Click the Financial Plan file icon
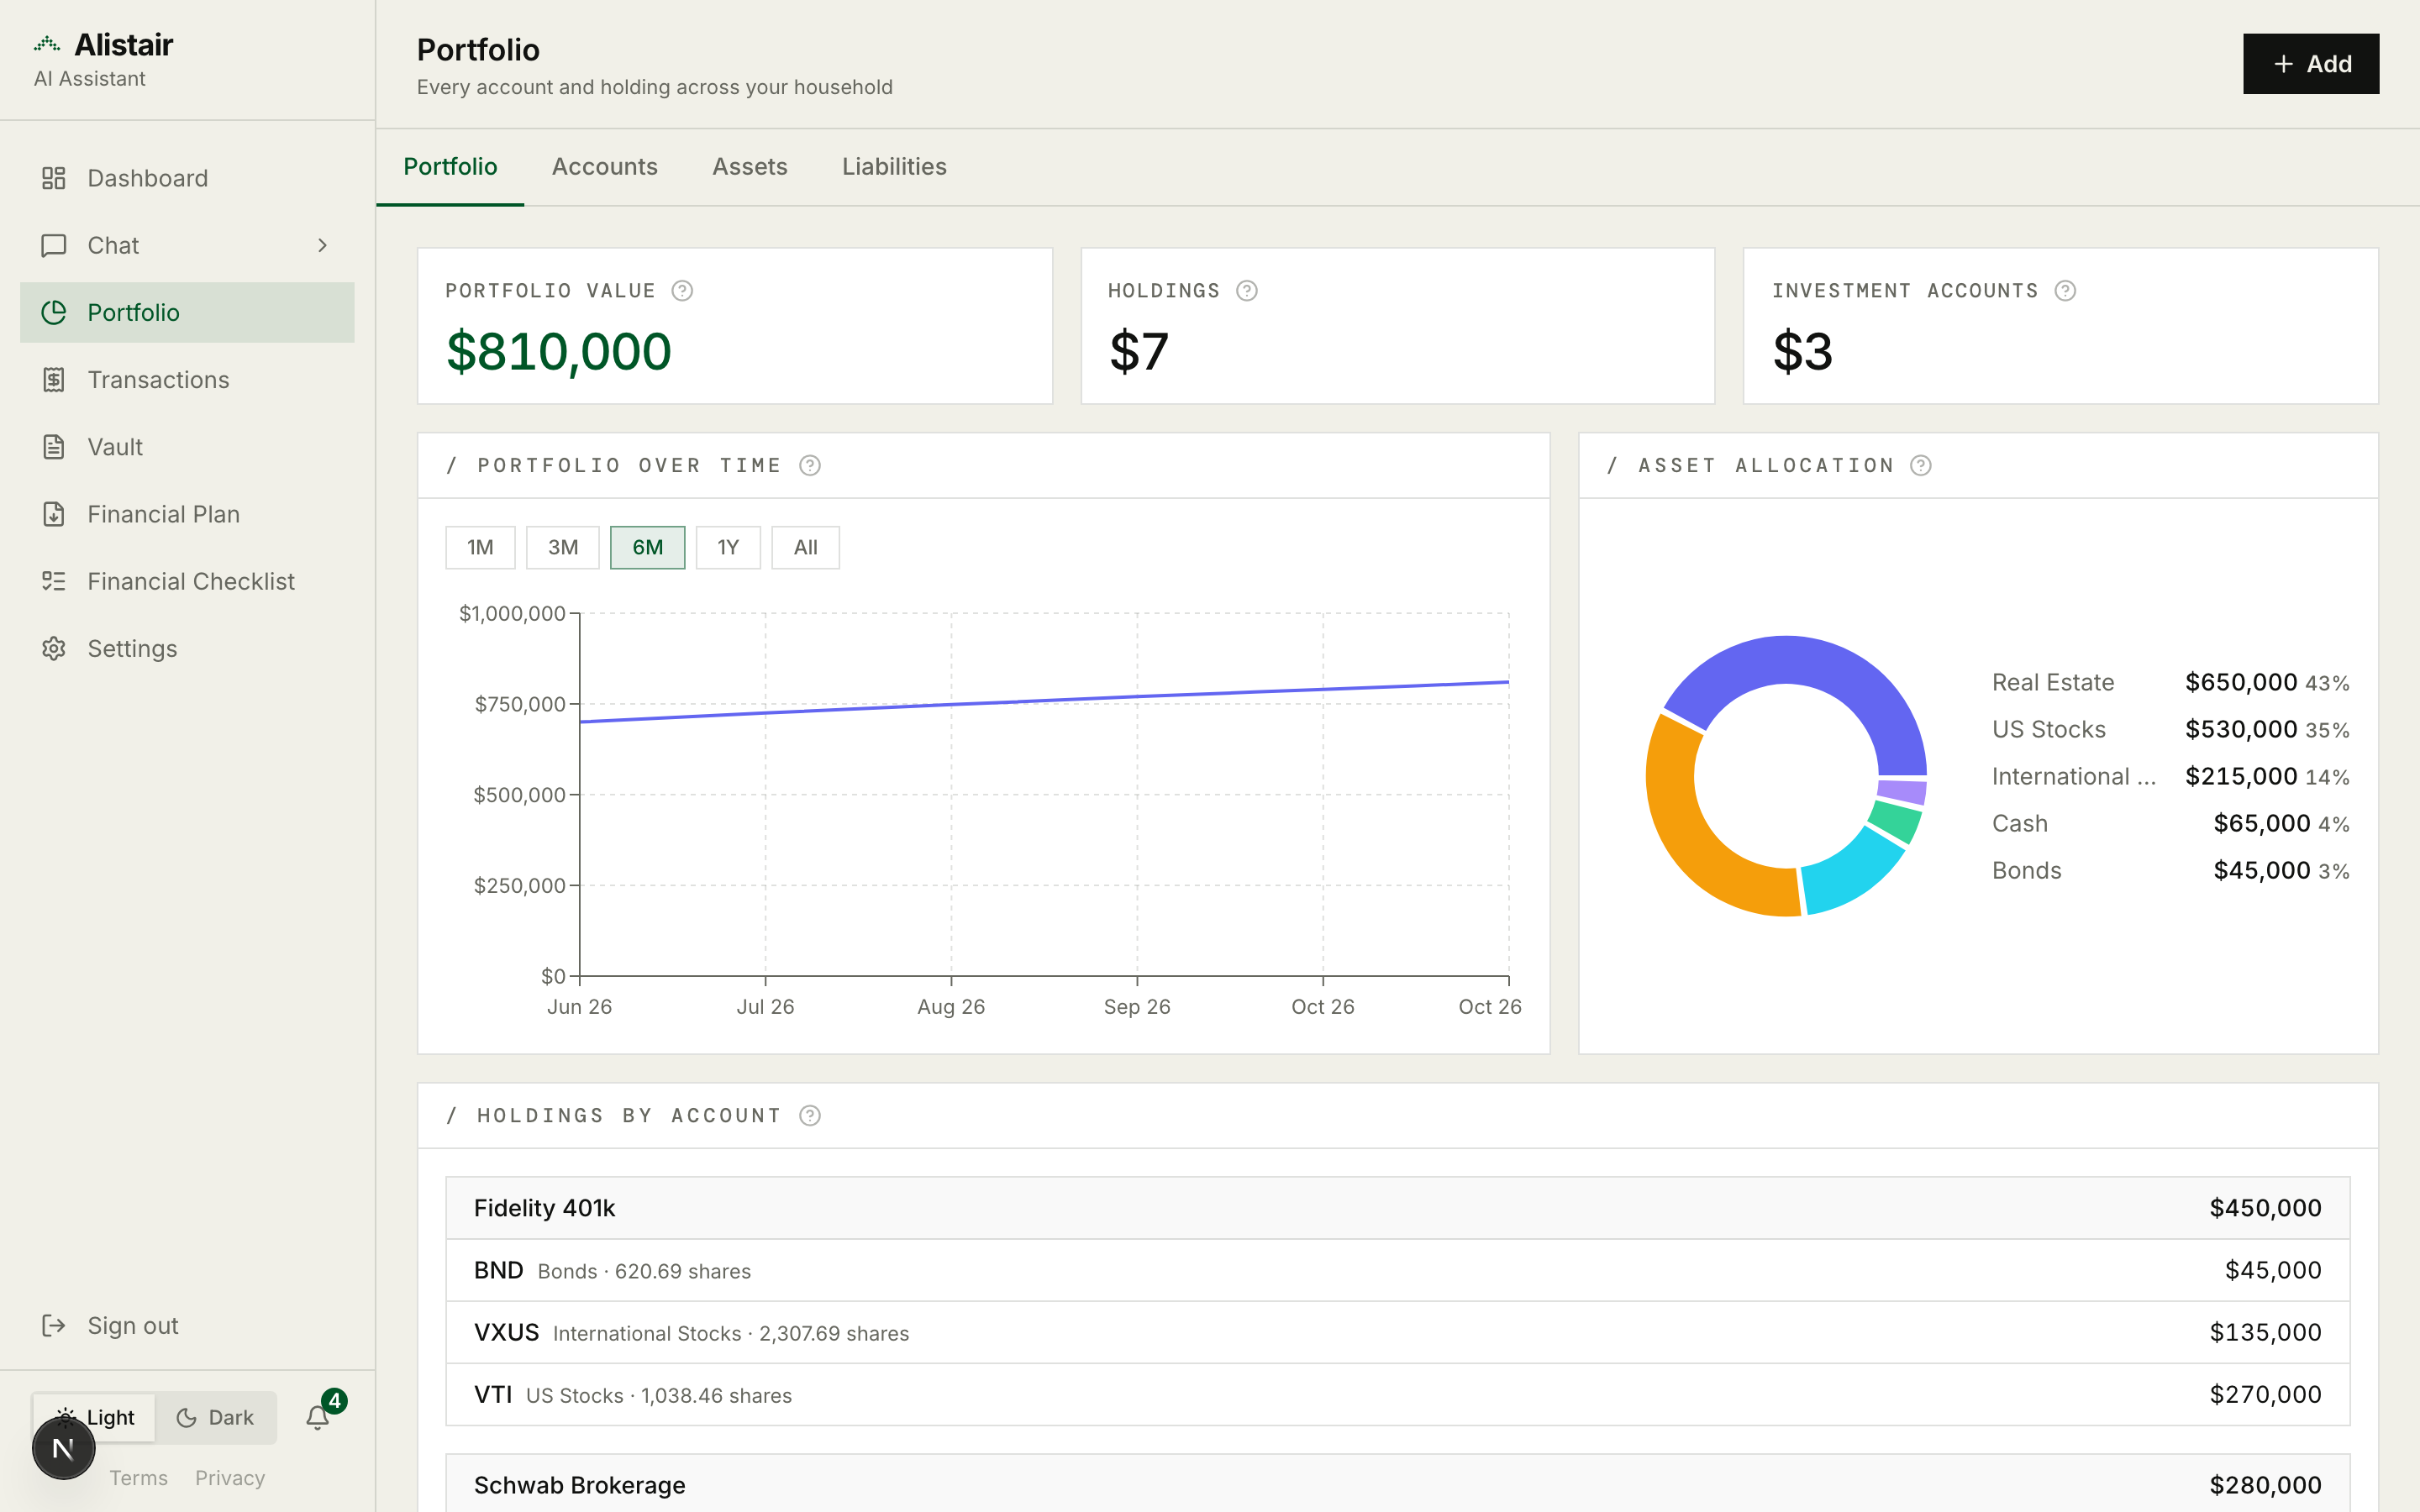 point(54,514)
